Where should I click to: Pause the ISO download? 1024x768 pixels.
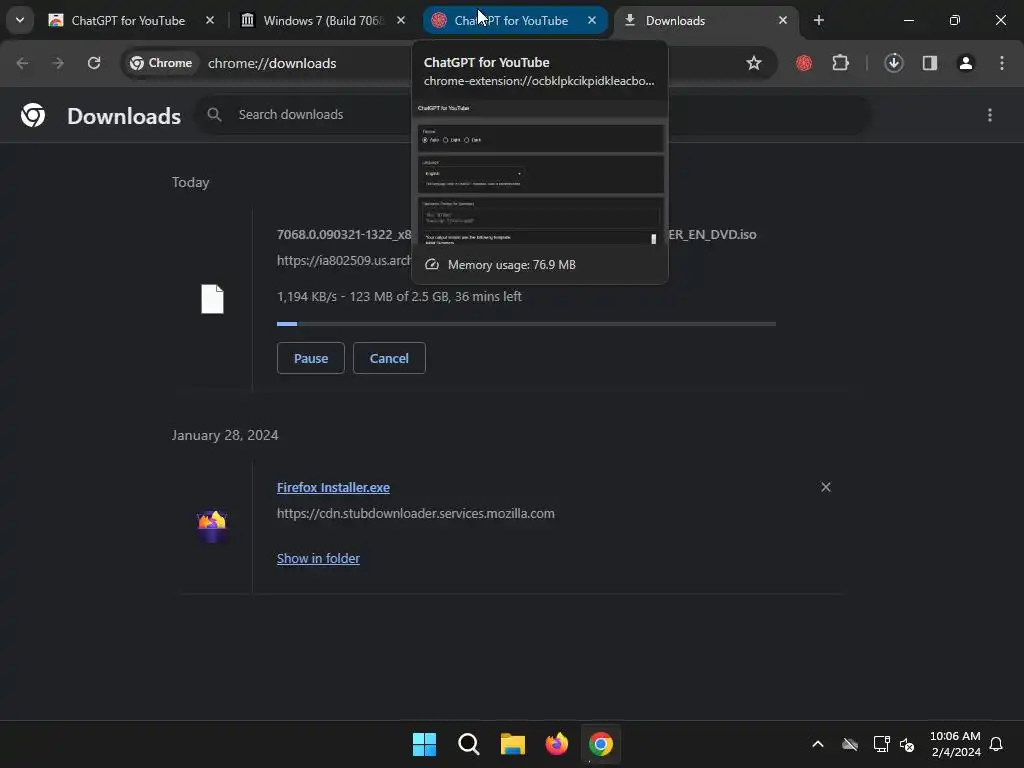coord(311,358)
